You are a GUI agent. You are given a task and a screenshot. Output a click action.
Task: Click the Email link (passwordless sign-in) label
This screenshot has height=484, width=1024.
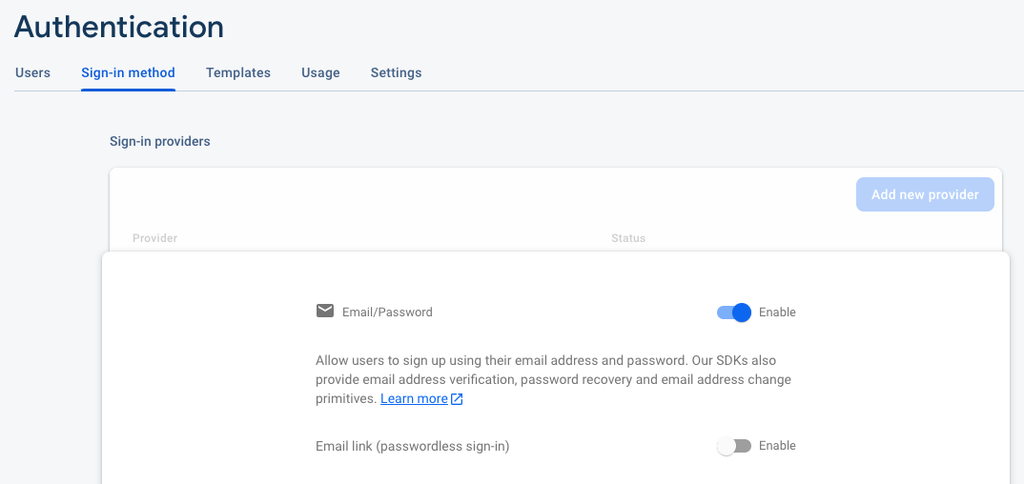point(412,446)
